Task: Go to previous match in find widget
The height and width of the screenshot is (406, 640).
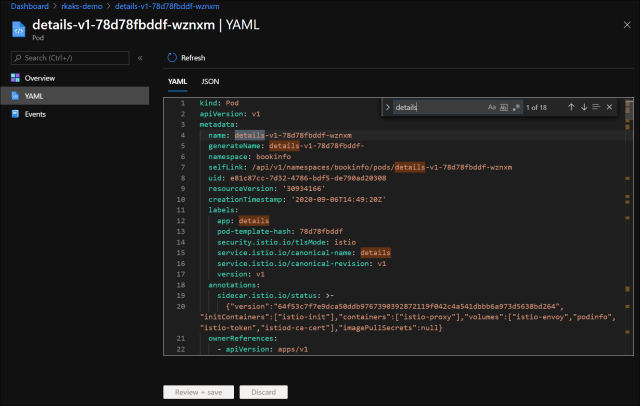Action: [x=571, y=107]
